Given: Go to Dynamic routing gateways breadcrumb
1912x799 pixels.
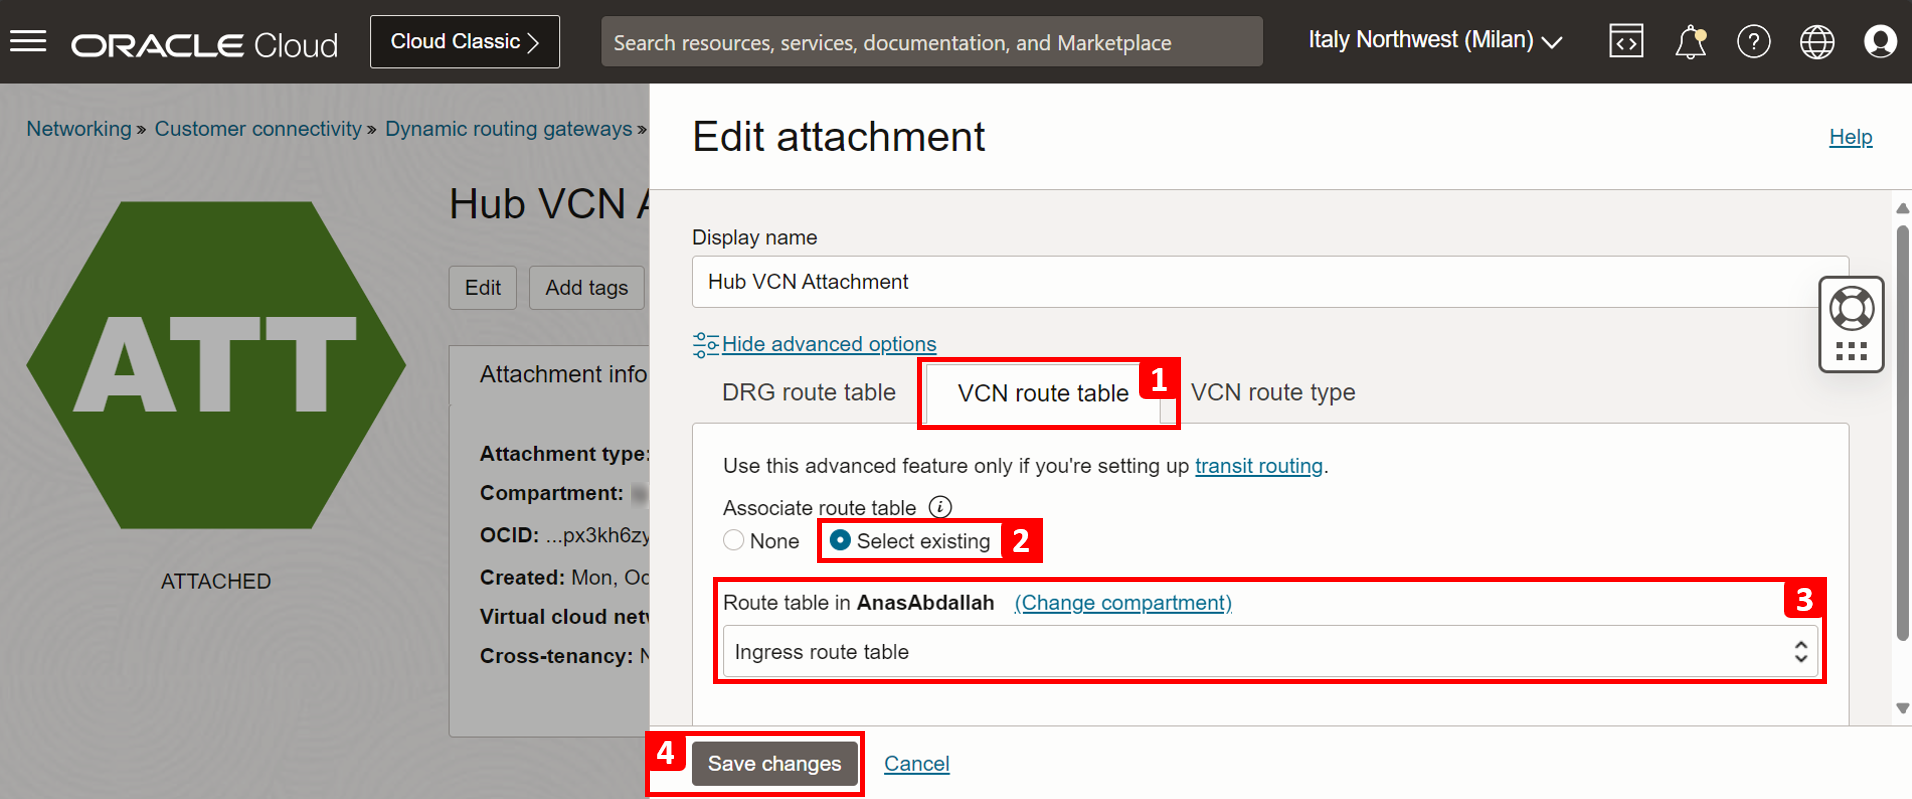Looking at the screenshot, I should tap(509, 129).
